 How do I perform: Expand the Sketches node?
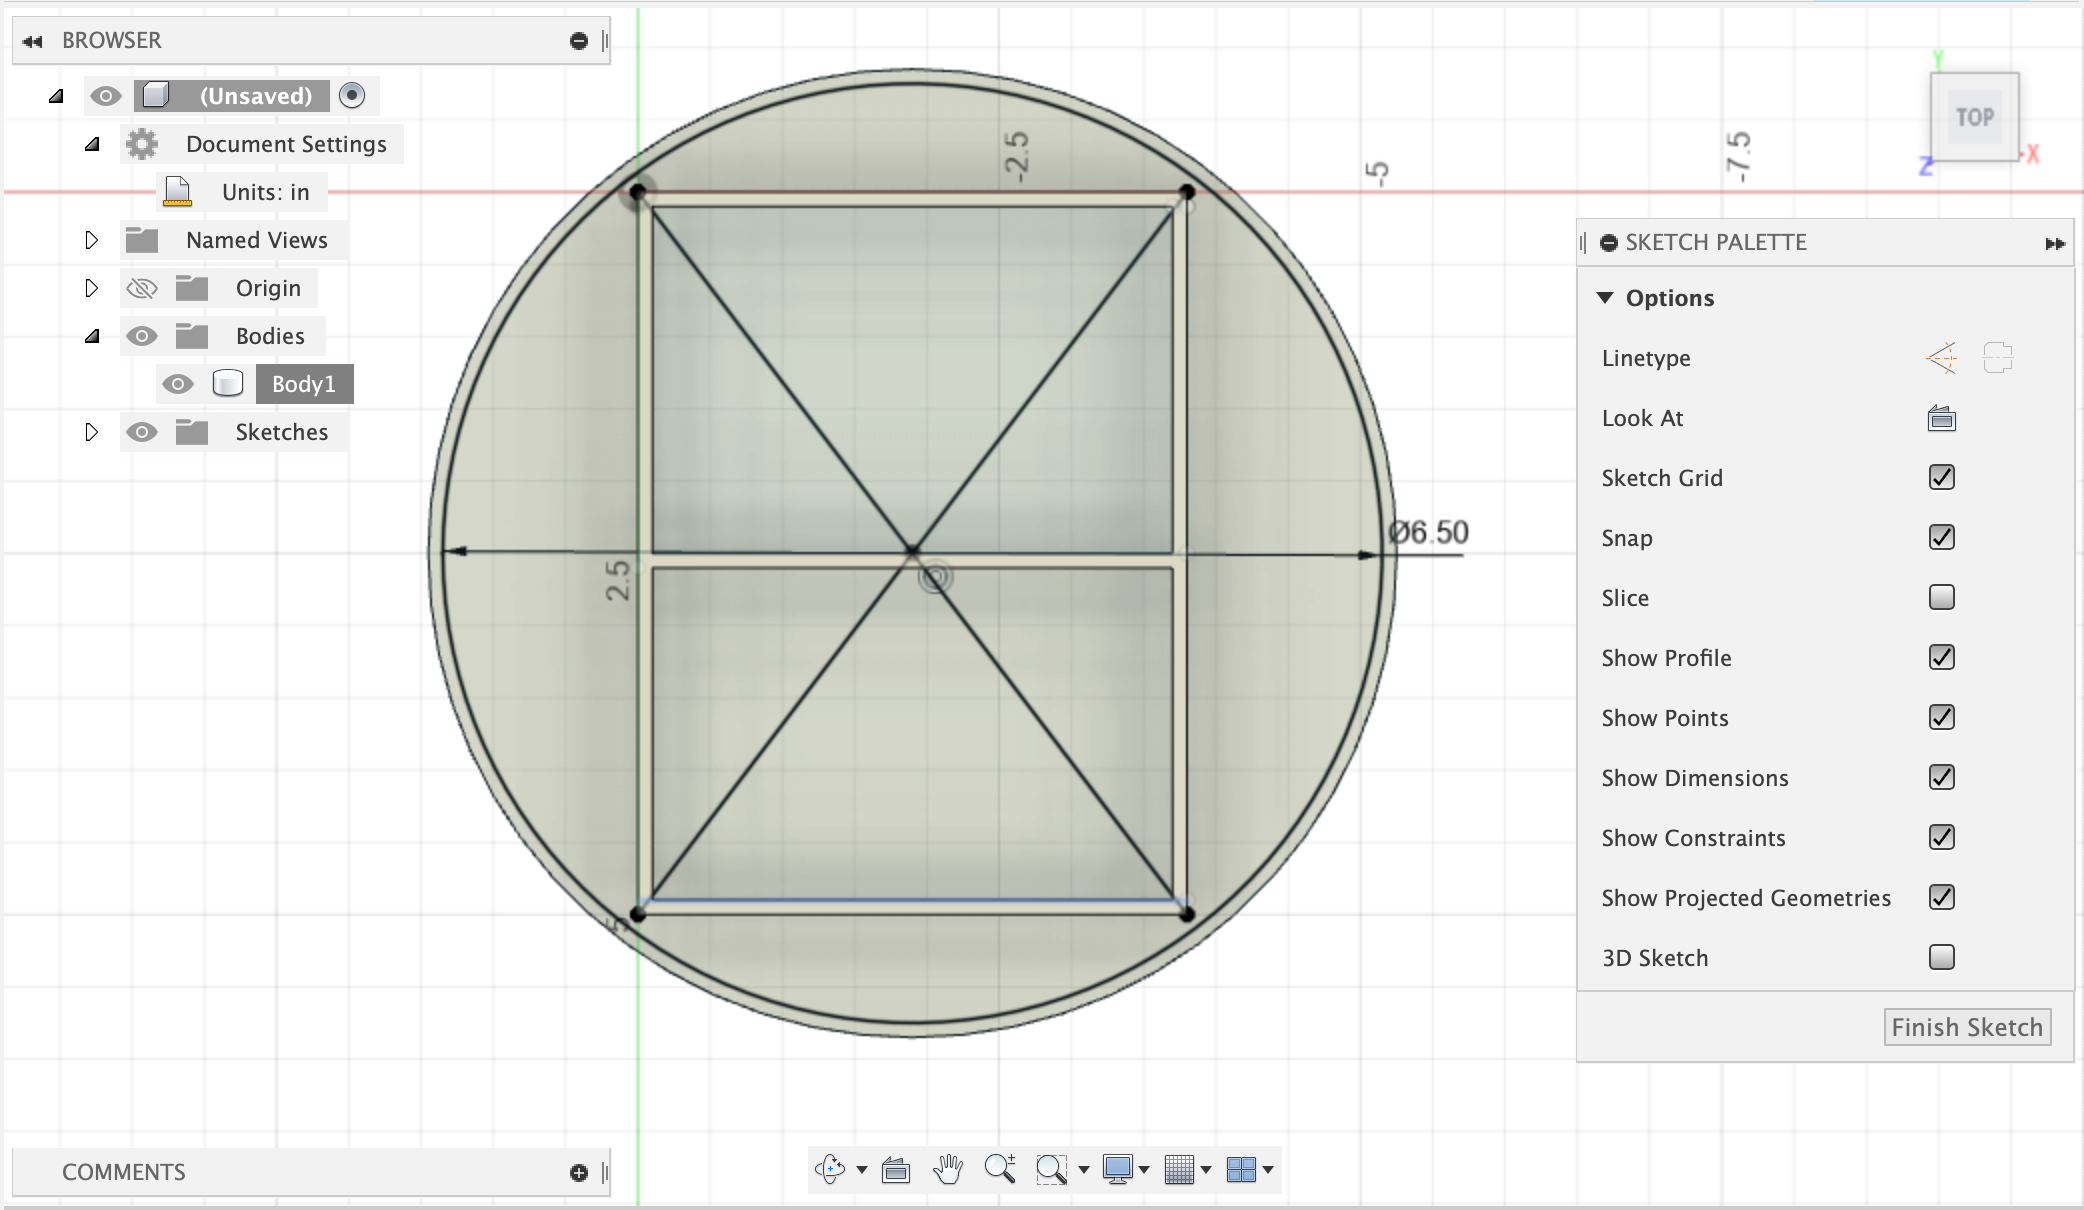pyautogui.click(x=92, y=432)
